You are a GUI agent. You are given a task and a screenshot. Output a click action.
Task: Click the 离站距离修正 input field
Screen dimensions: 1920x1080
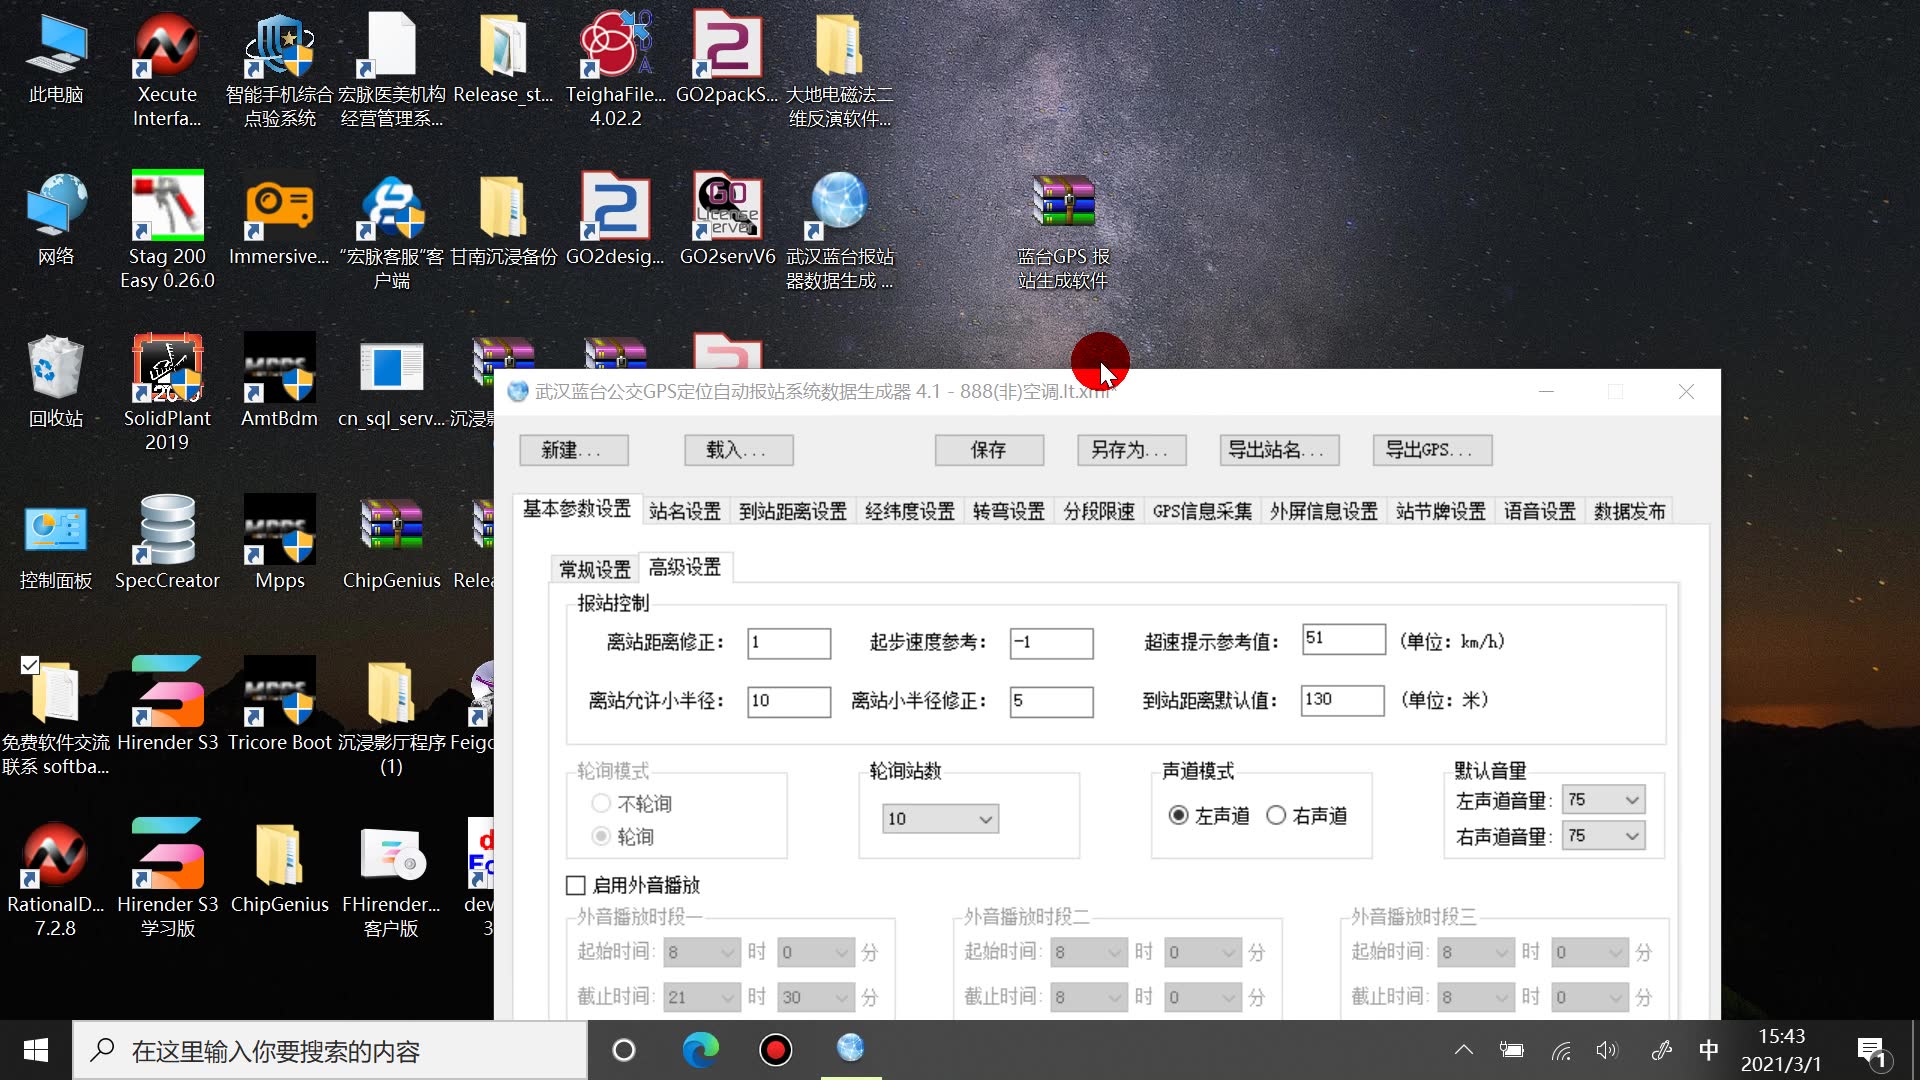789,643
